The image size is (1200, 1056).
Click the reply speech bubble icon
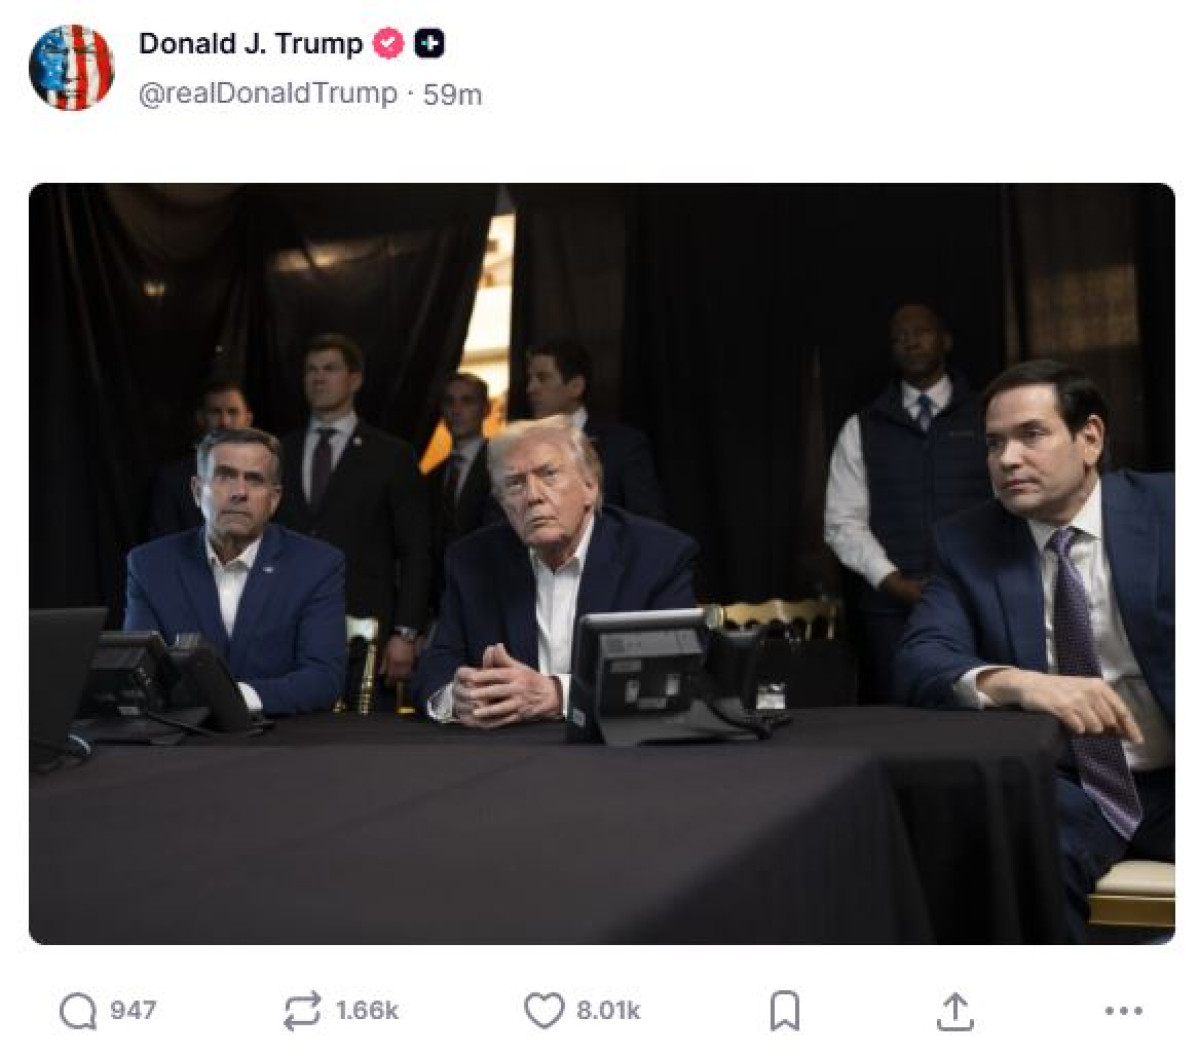tap(78, 1011)
